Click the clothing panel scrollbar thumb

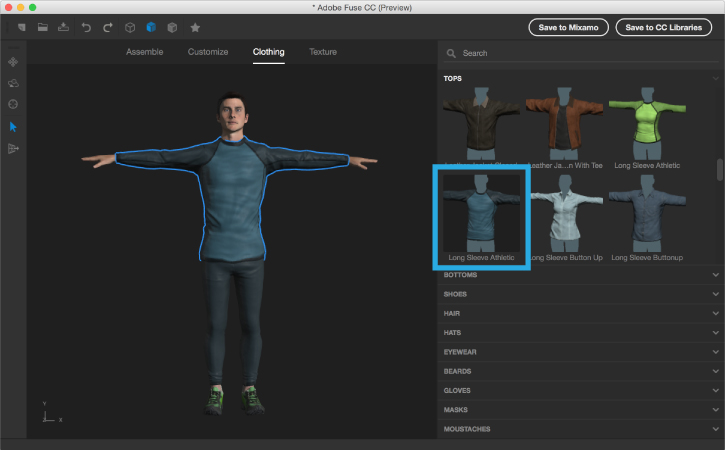click(719, 170)
